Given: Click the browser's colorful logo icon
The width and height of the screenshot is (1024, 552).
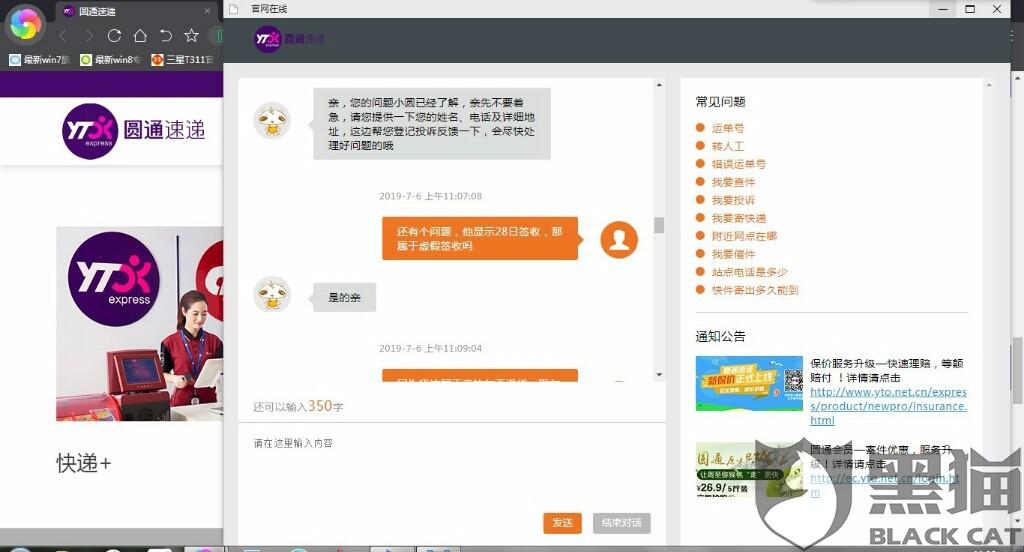Looking at the screenshot, I should (25, 24).
